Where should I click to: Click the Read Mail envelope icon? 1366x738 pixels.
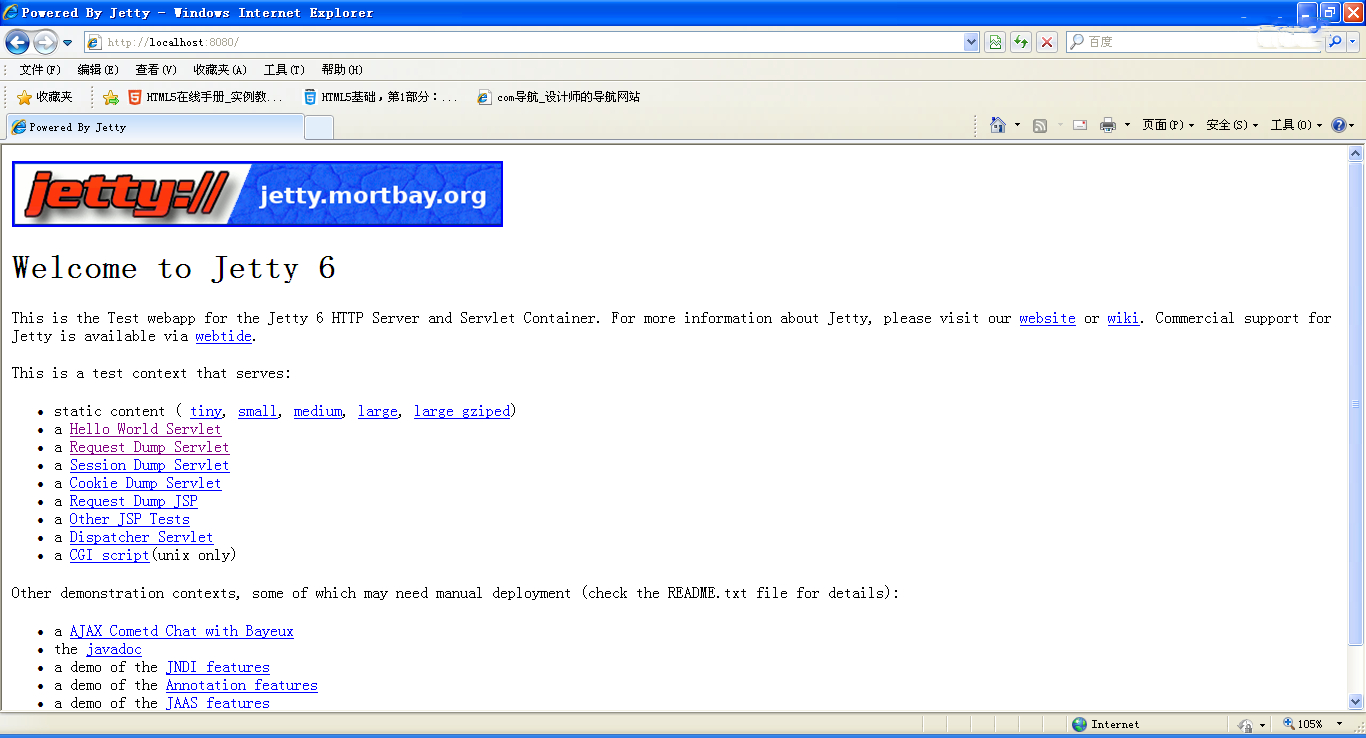click(1080, 125)
